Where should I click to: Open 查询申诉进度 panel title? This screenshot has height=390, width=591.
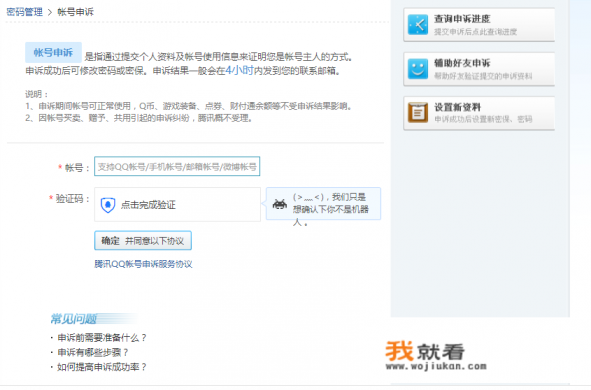coord(462,19)
